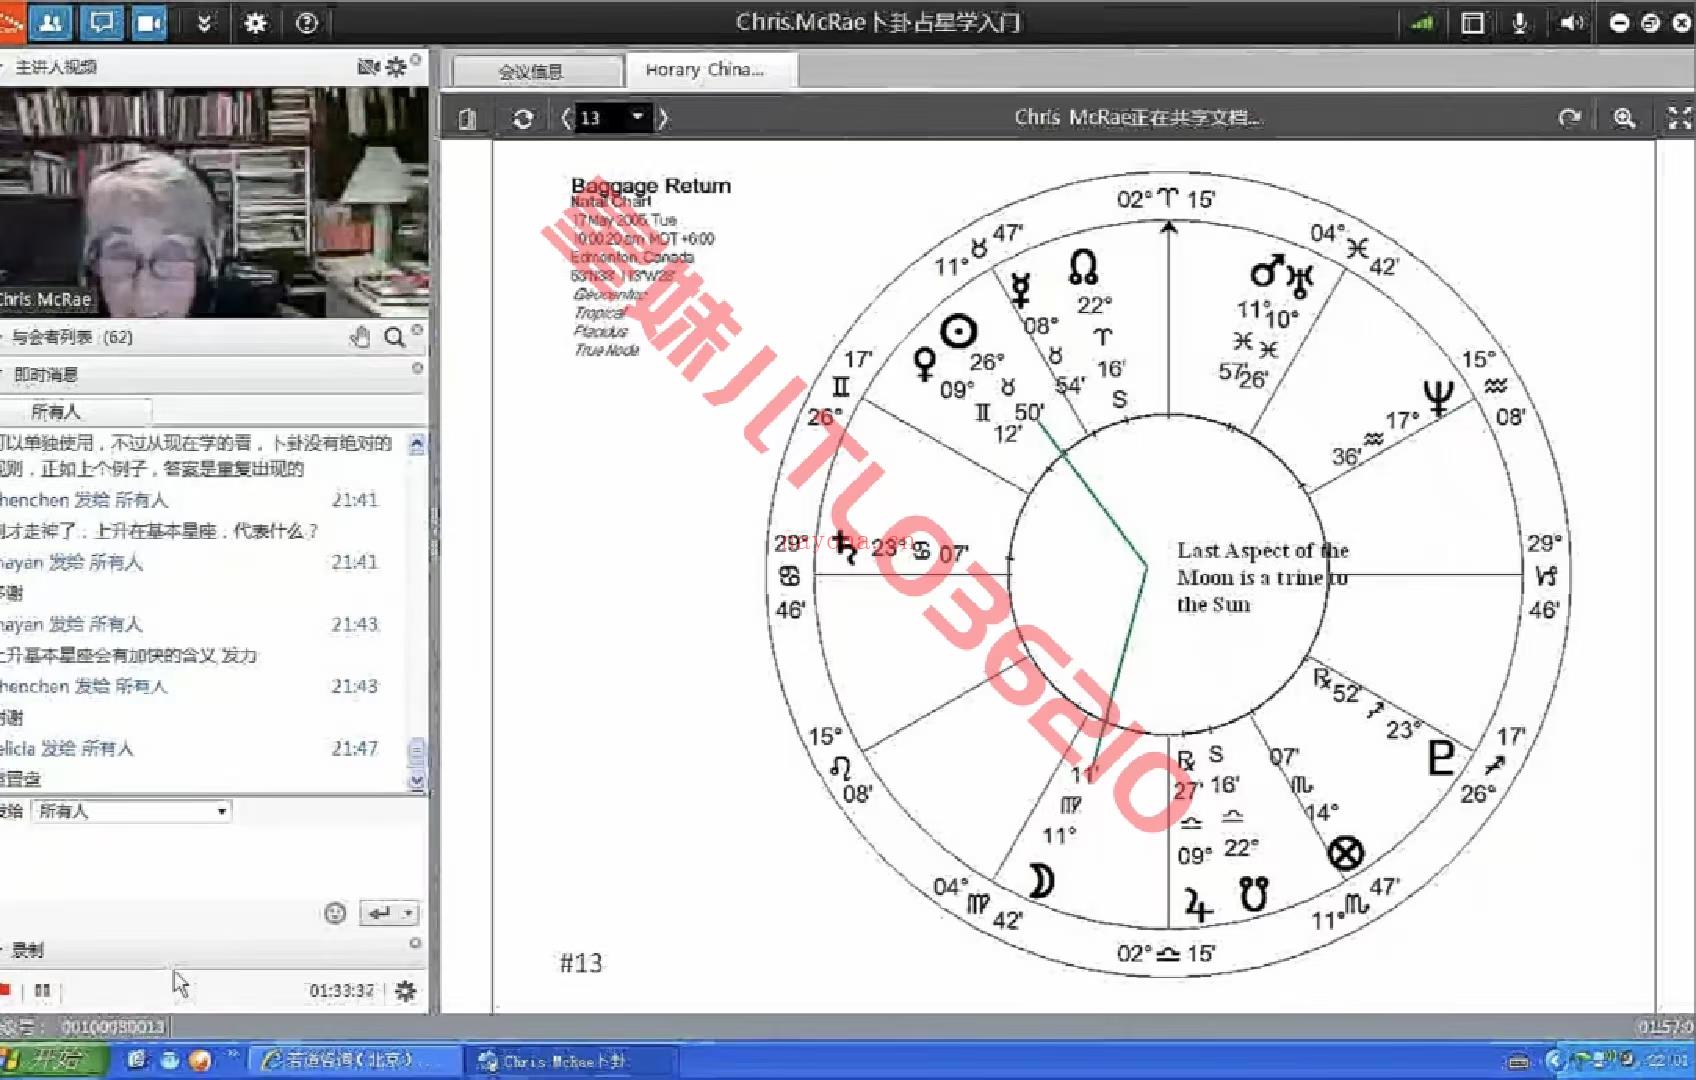
Task: Search the attendee list
Action: tap(395, 337)
